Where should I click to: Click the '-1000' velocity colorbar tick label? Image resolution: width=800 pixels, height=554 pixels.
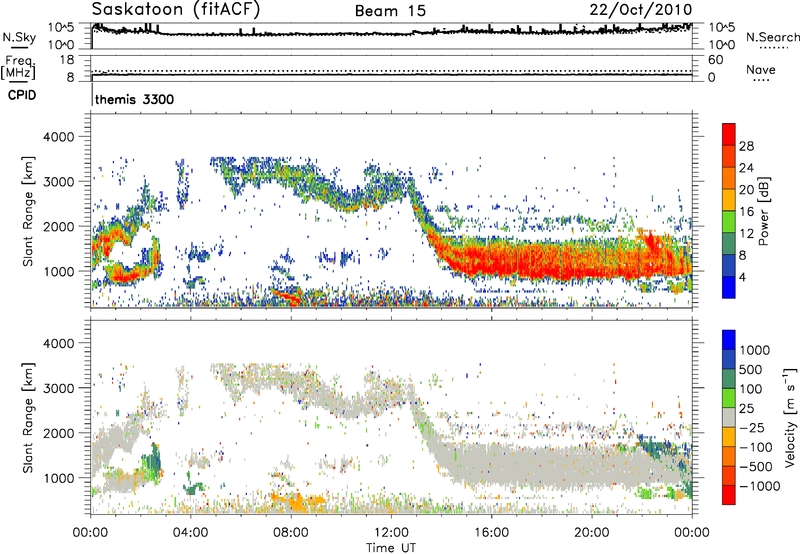(x=760, y=486)
